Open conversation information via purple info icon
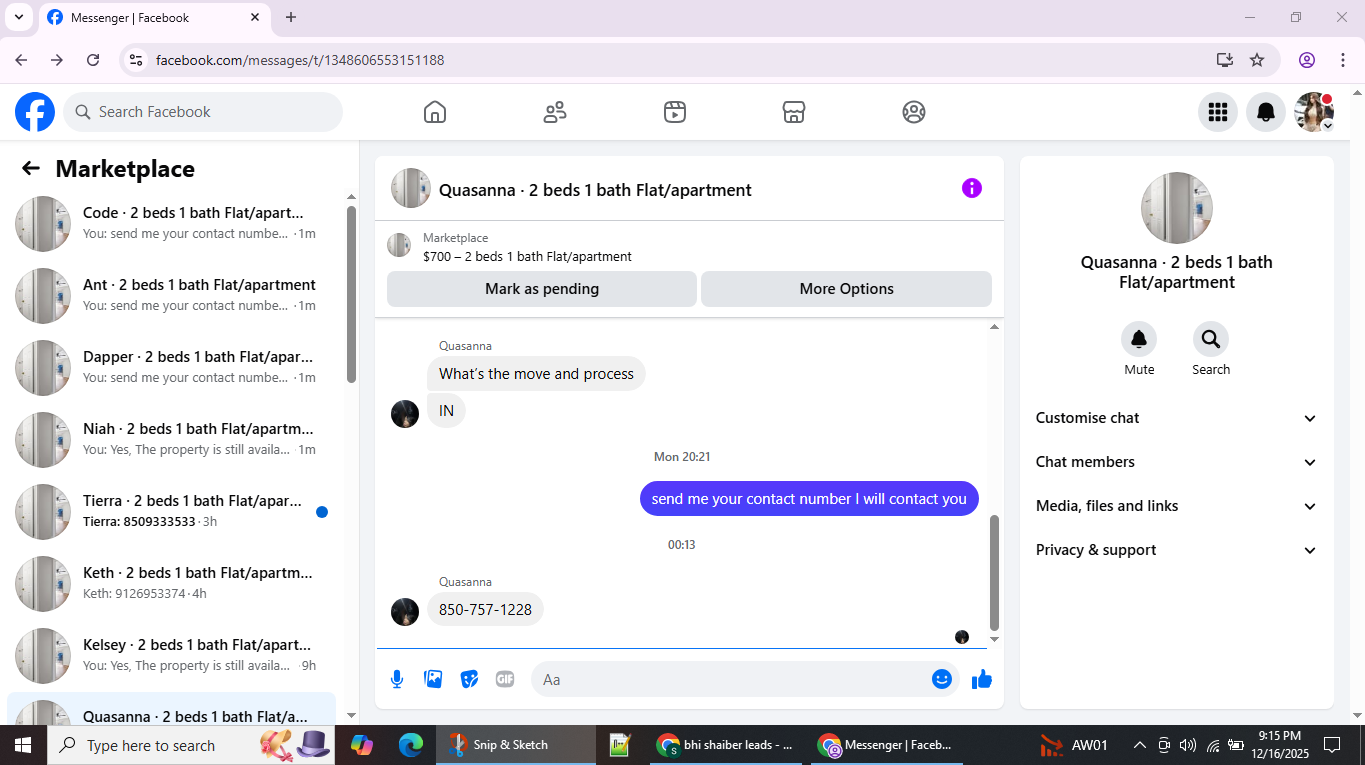The height and width of the screenshot is (765, 1365). click(x=972, y=188)
